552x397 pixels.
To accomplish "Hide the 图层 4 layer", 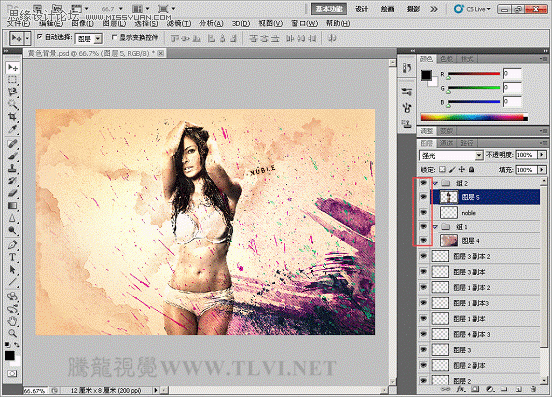I will [424, 241].
